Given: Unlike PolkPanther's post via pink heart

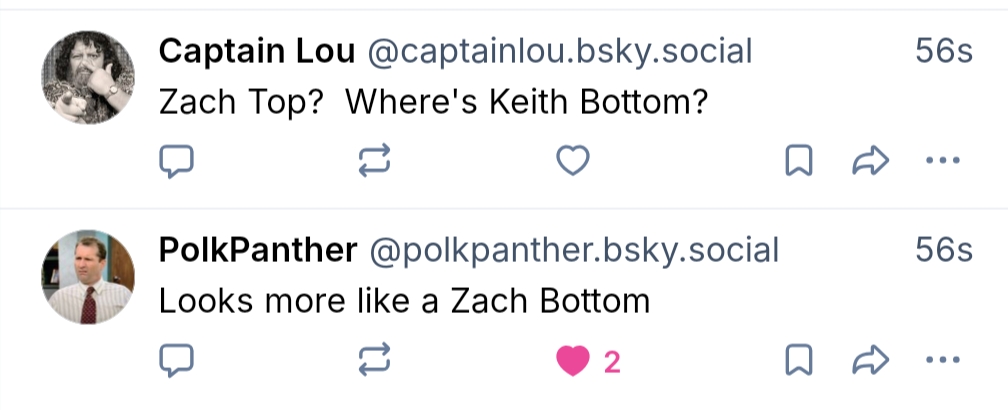Looking at the screenshot, I should [x=573, y=361].
